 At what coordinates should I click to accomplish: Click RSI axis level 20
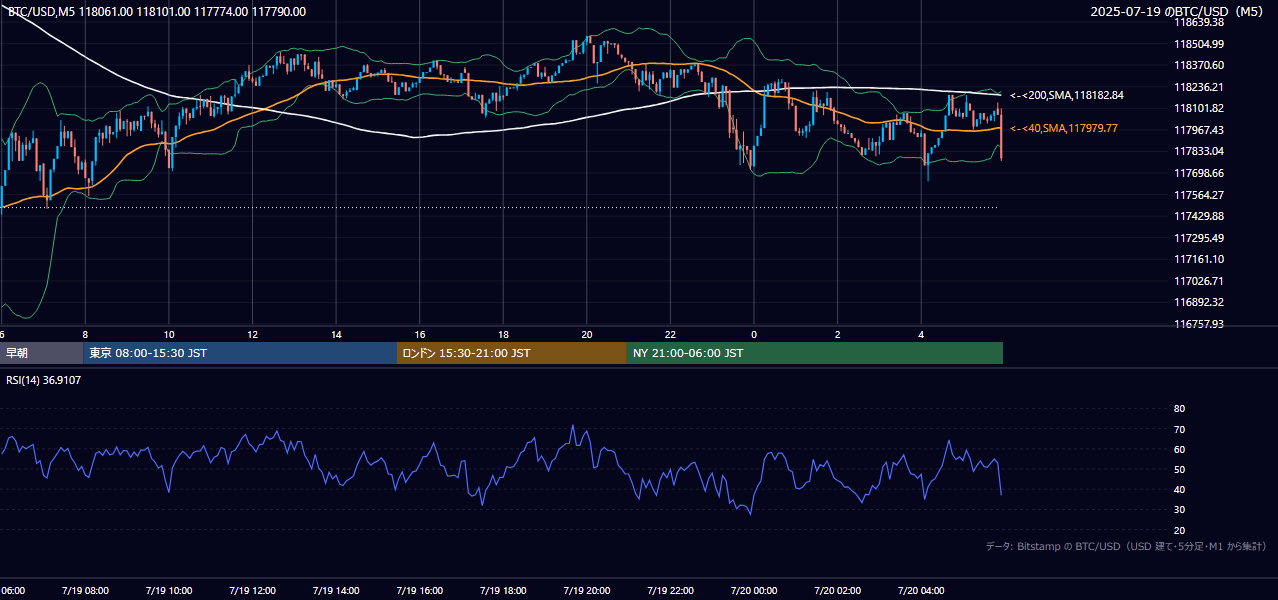(x=1179, y=530)
